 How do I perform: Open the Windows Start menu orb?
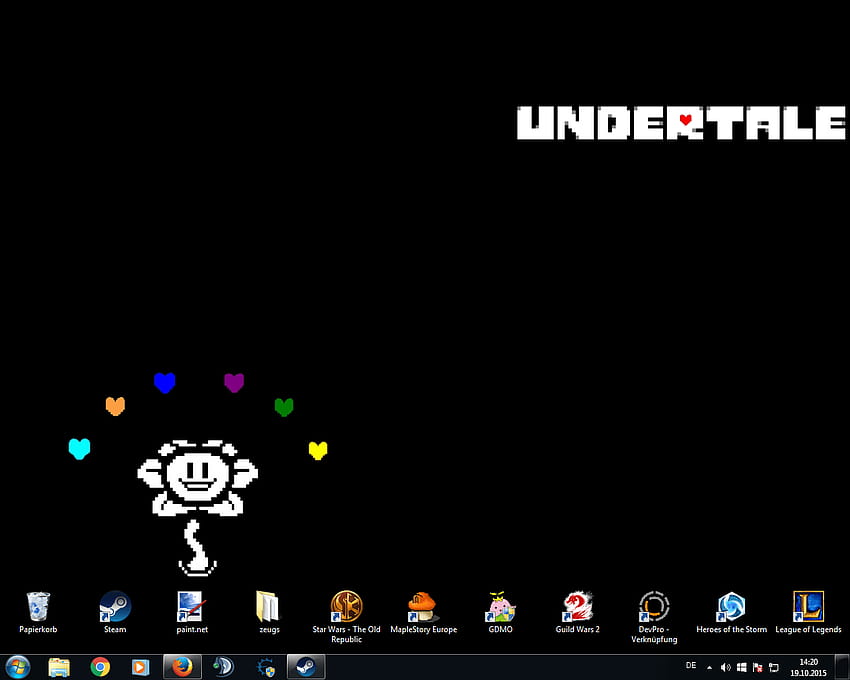click(18, 666)
